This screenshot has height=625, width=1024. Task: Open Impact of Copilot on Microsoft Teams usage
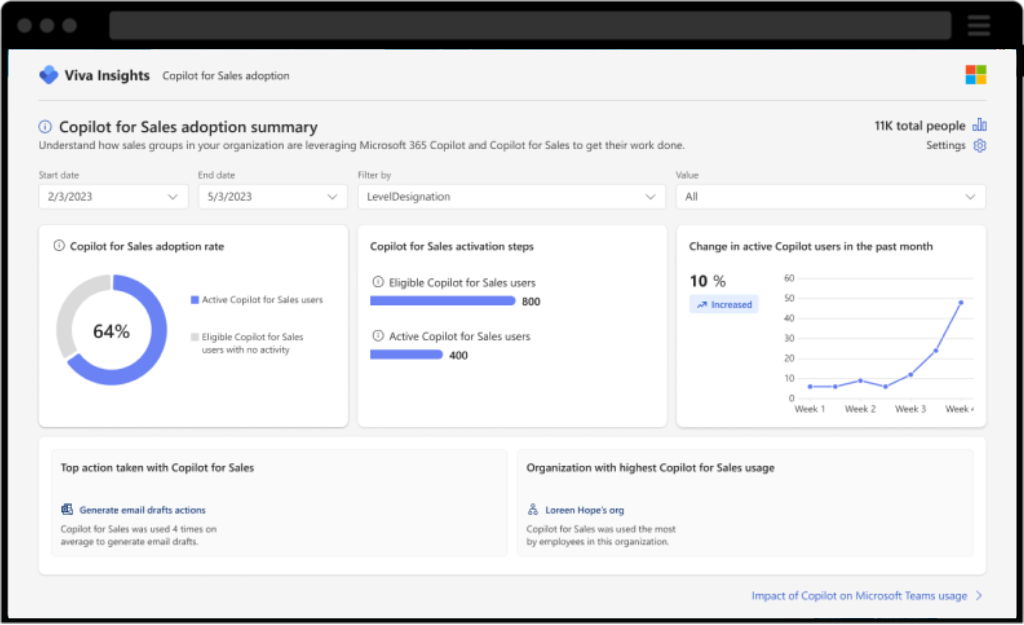pyautogui.click(x=859, y=596)
